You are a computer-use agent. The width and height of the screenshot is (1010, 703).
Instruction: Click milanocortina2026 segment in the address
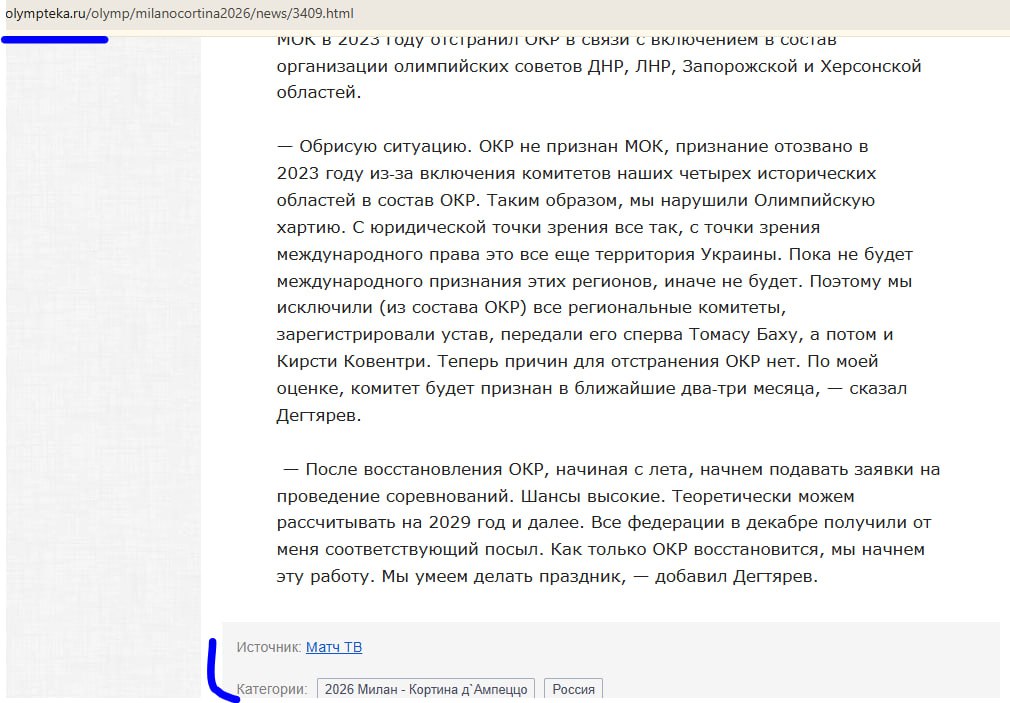pyautogui.click(x=186, y=14)
